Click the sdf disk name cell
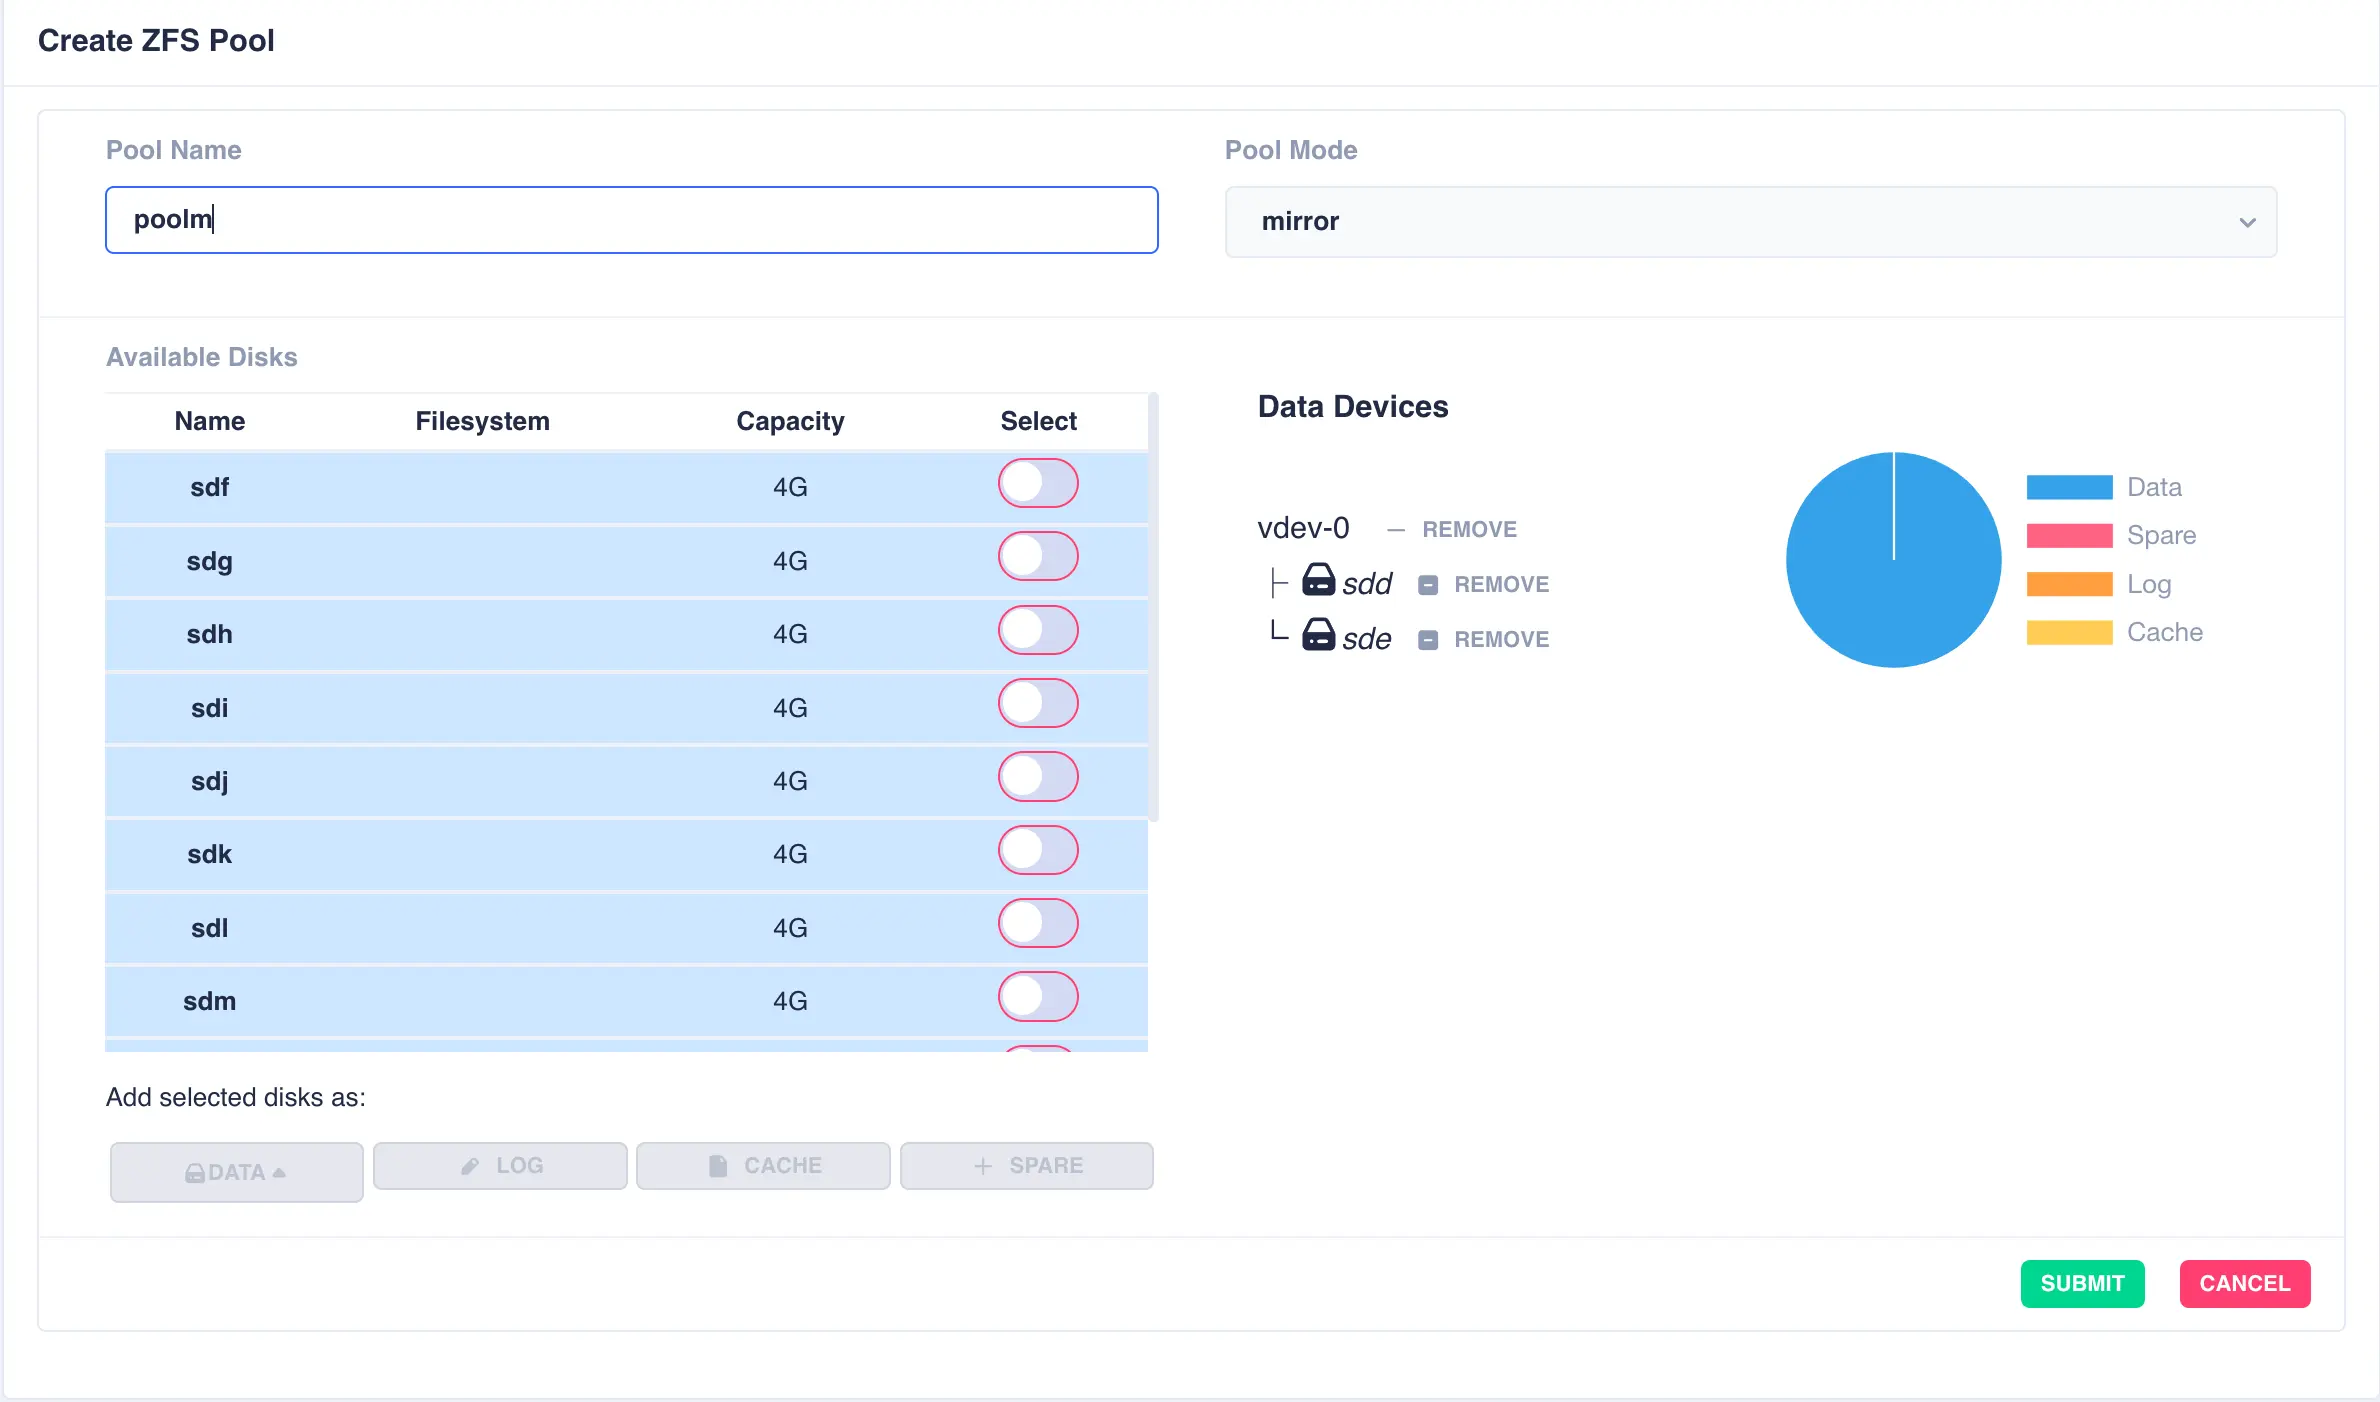Viewport: 2380px width, 1402px height. (210, 487)
